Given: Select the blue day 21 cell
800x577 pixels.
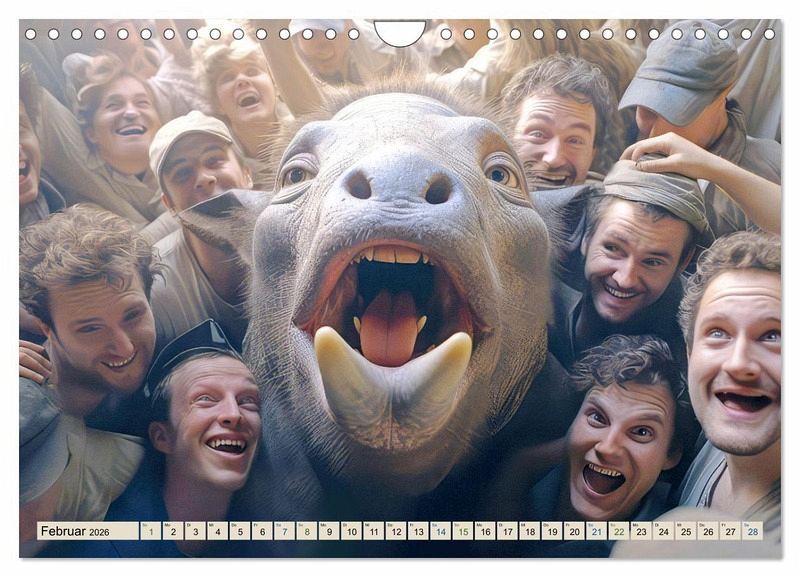Looking at the screenshot, I should (596, 531).
